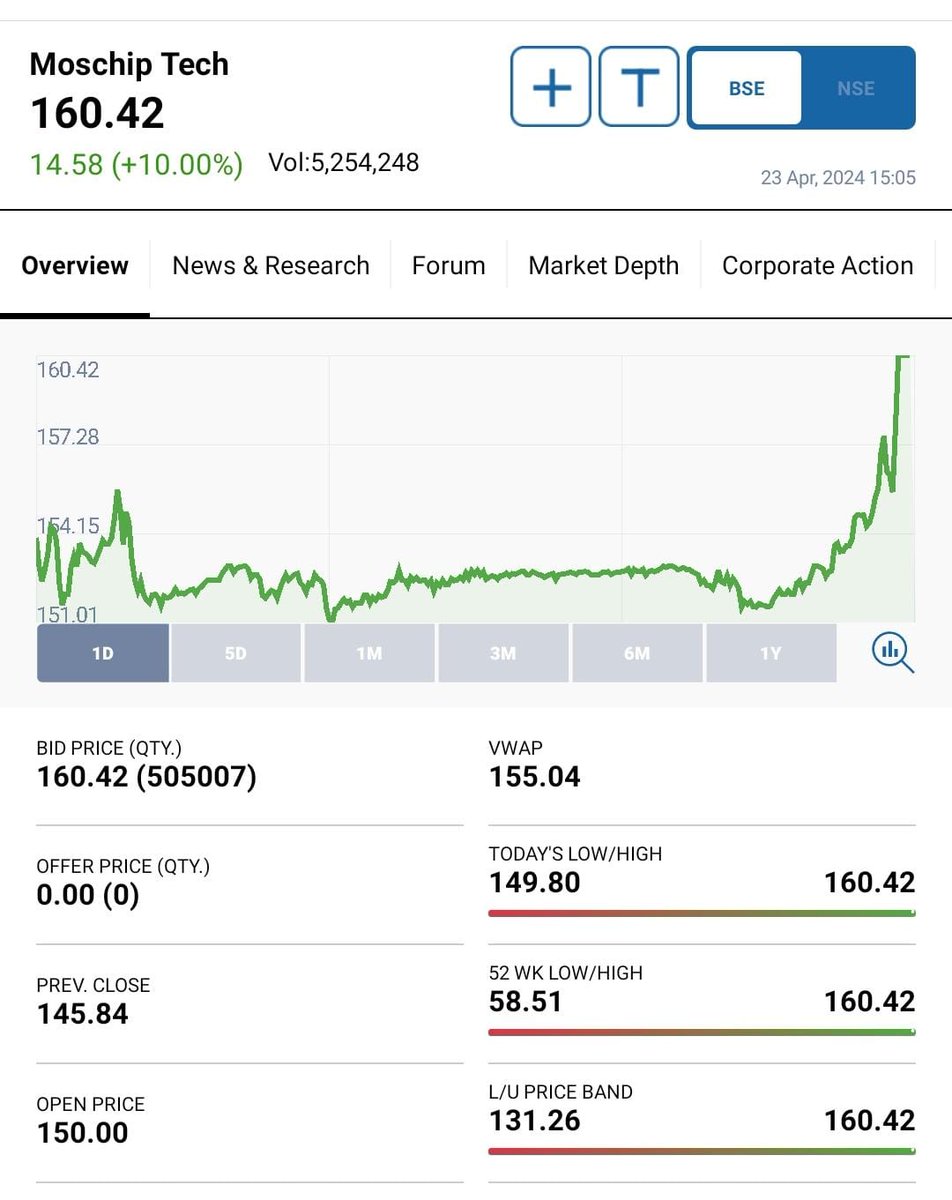
Task: Tap the previous close value 145.84
Action: coord(83,1014)
